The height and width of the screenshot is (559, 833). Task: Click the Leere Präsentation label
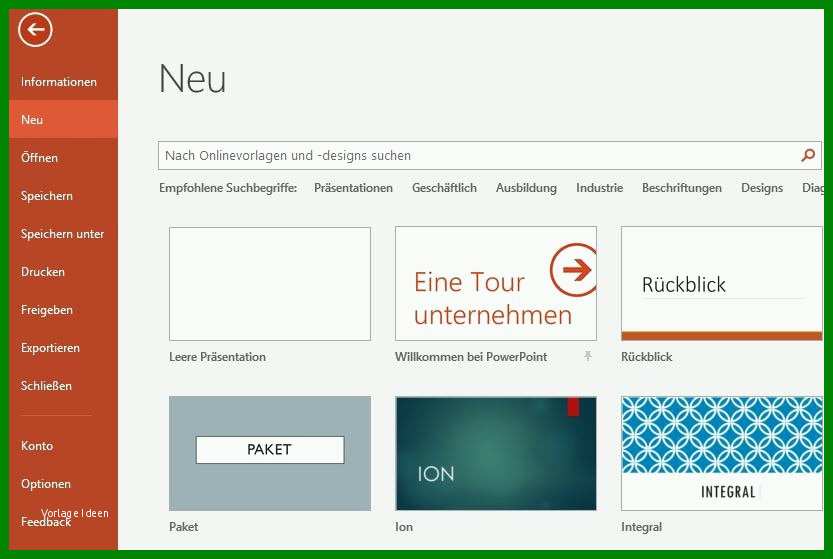click(x=217, y=357)
